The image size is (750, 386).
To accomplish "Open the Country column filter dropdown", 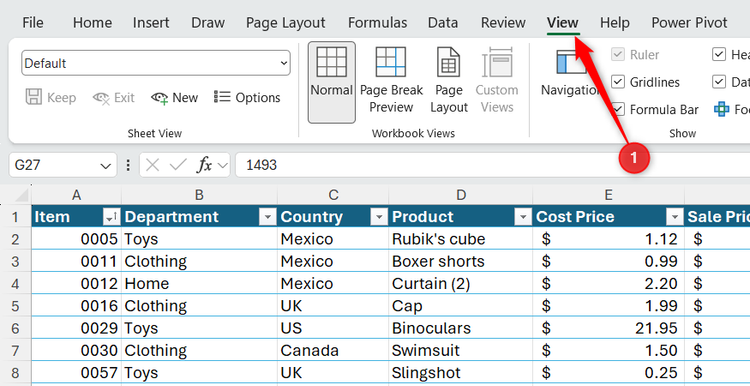I will click(379, 218).
